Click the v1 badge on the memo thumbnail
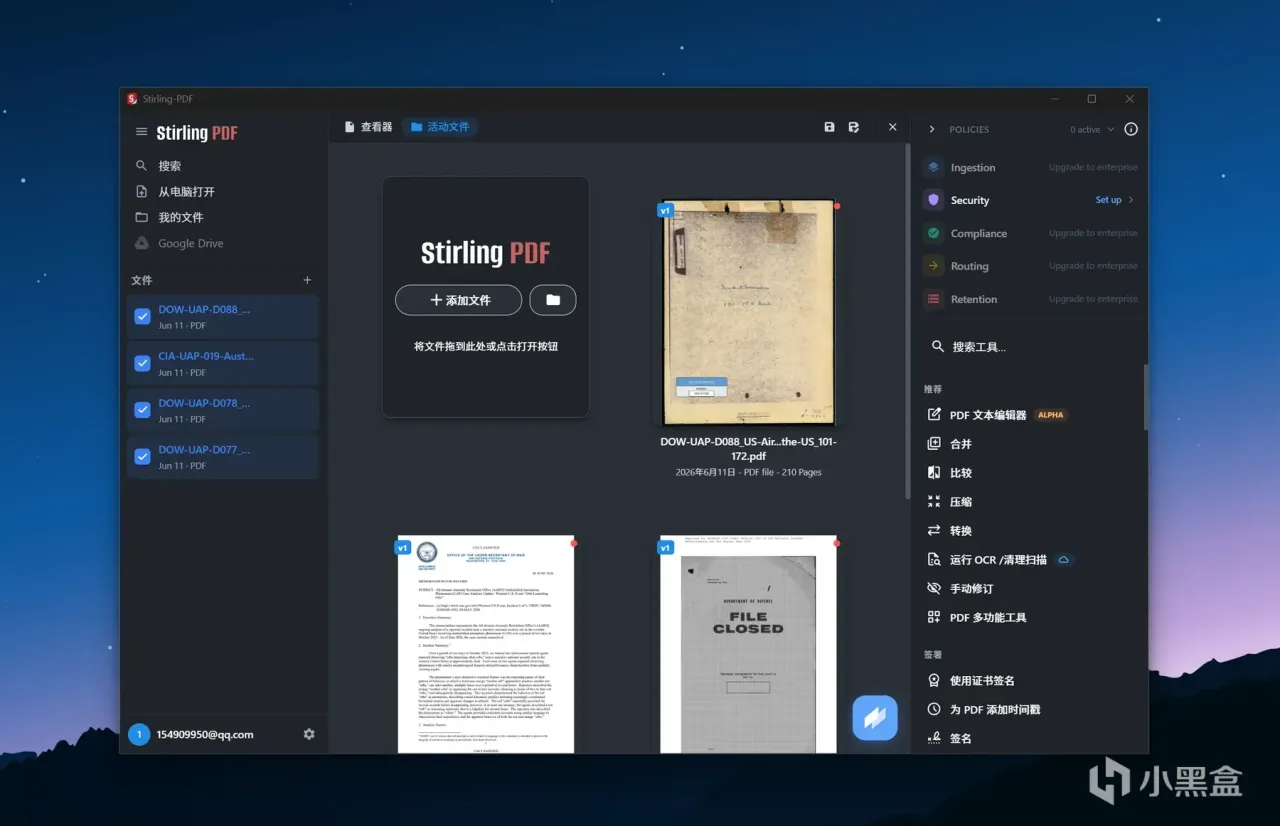Viewport: 1280px width, 826px height. [403, 548]
